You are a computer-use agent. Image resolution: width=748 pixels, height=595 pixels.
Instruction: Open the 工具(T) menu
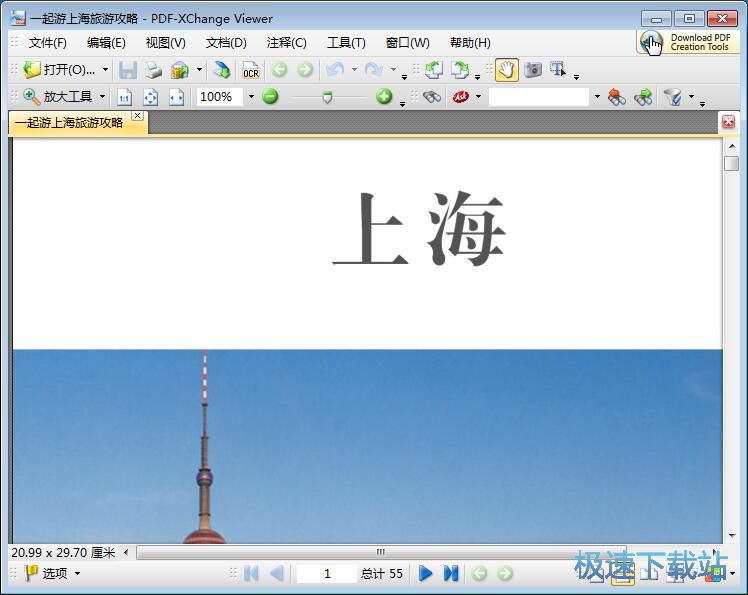tap(346, 43)
